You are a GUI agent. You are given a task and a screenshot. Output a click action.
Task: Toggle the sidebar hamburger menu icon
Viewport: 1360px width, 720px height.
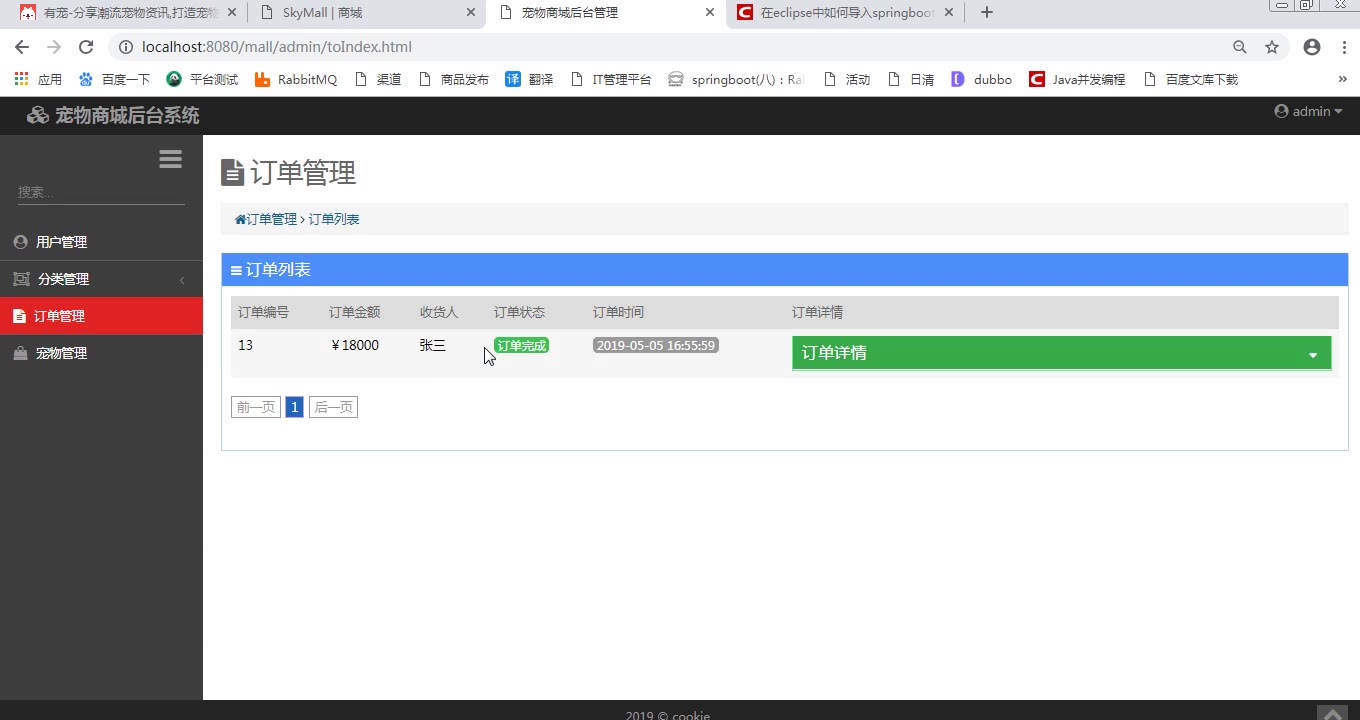[x=170, y=159]
